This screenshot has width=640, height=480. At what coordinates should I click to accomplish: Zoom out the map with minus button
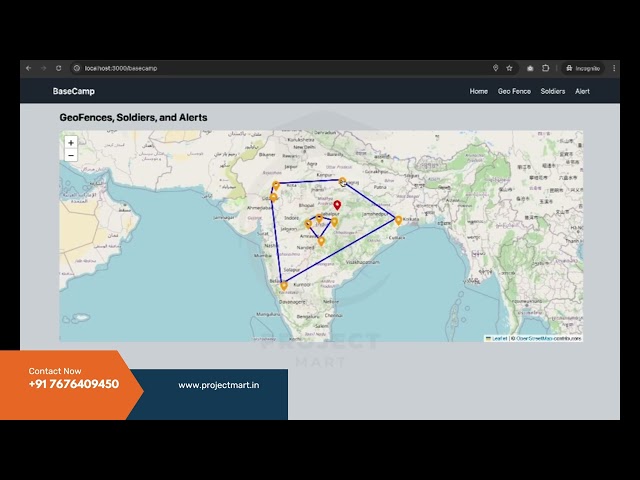pyautogui.click(x=71, y=155)
